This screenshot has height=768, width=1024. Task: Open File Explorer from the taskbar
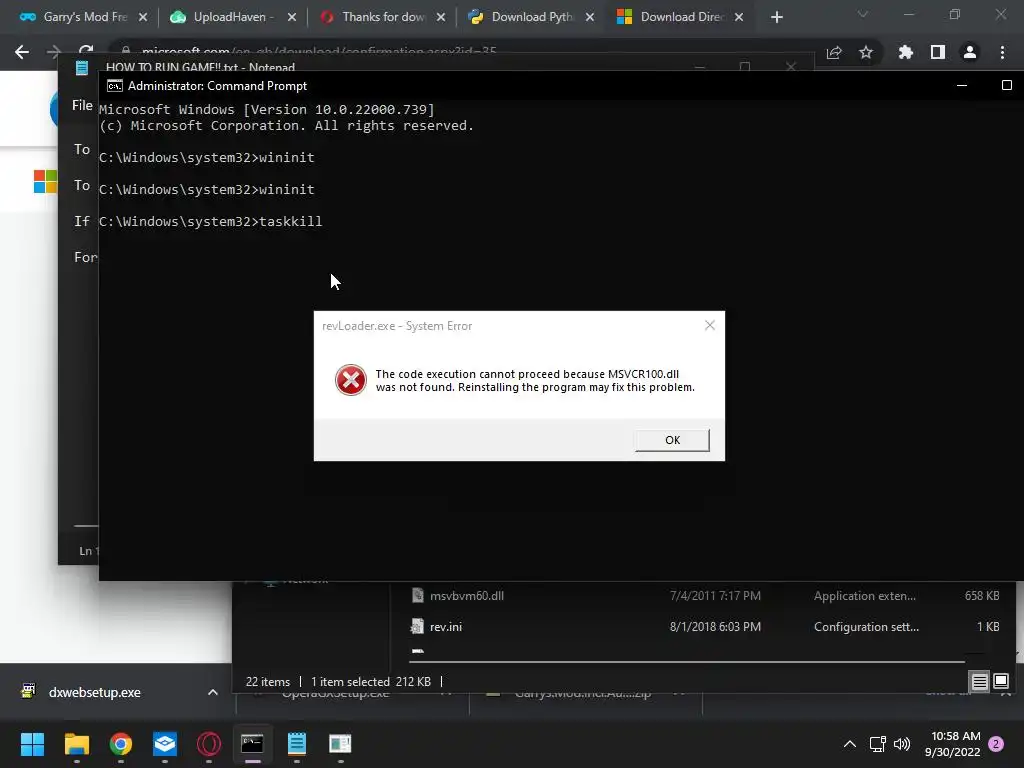(76, 744)
